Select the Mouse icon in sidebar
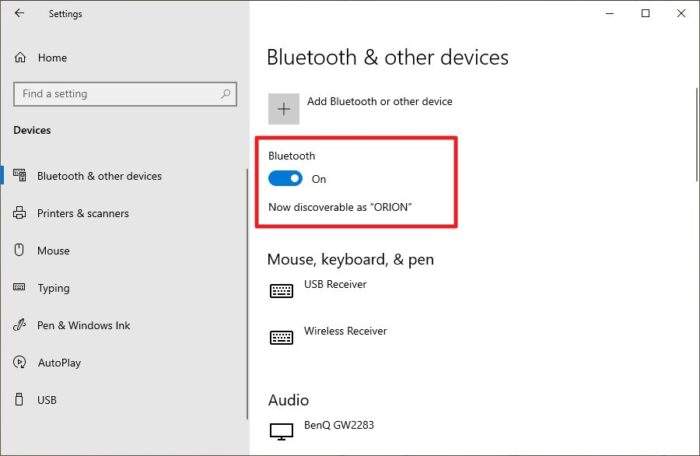 point(19,250)
